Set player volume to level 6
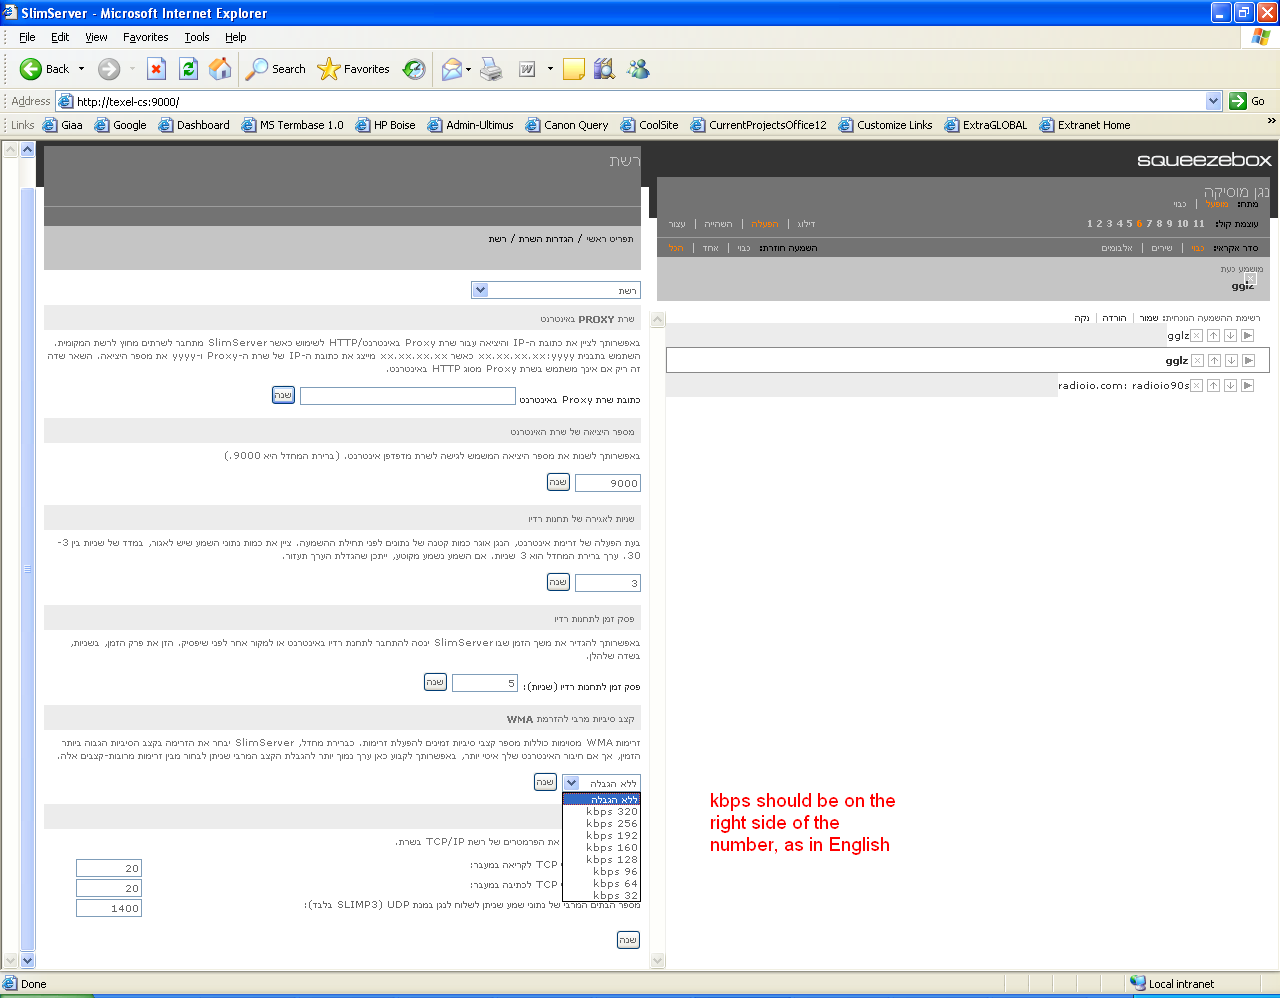The image size is (1280, 998). pos(1139,224)
